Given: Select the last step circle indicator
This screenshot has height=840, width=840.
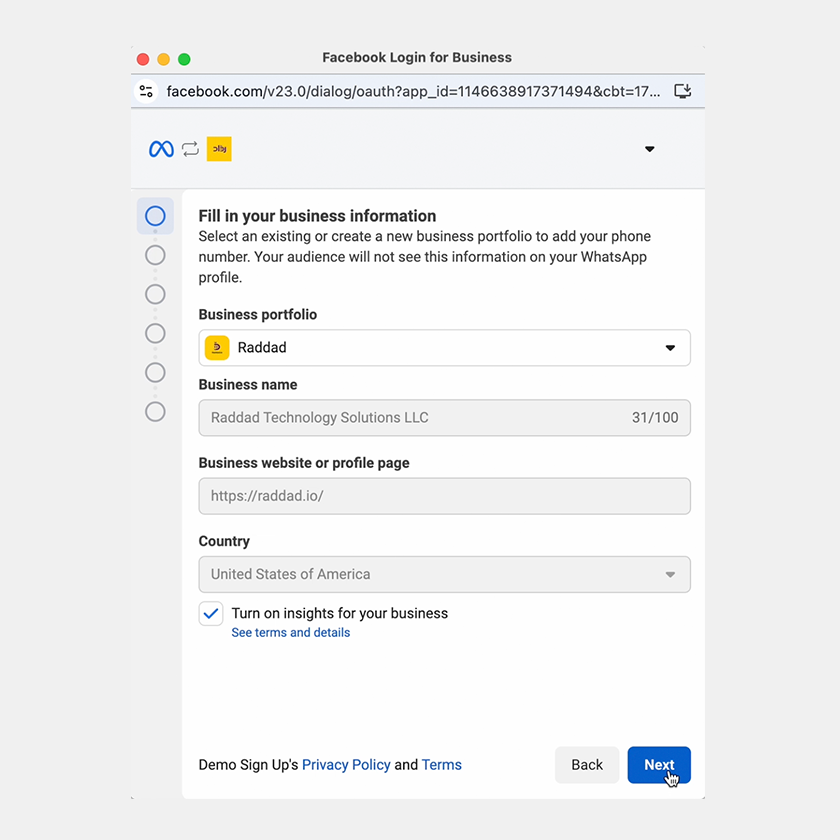Looking at the screenshot, I should coord(155,411).
